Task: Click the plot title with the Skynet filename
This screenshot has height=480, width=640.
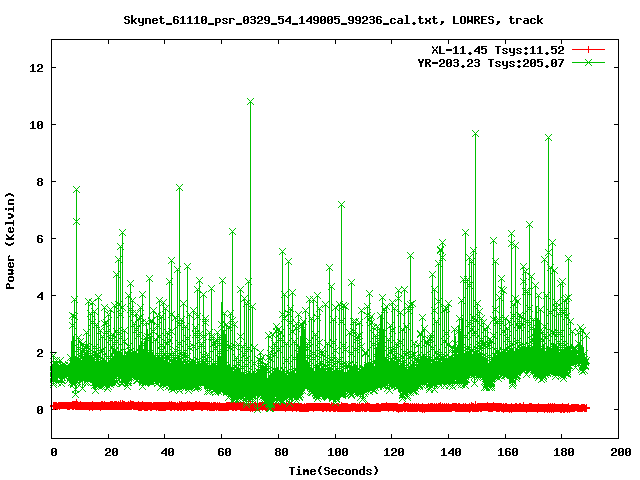Action: click(x=333, y=19)
